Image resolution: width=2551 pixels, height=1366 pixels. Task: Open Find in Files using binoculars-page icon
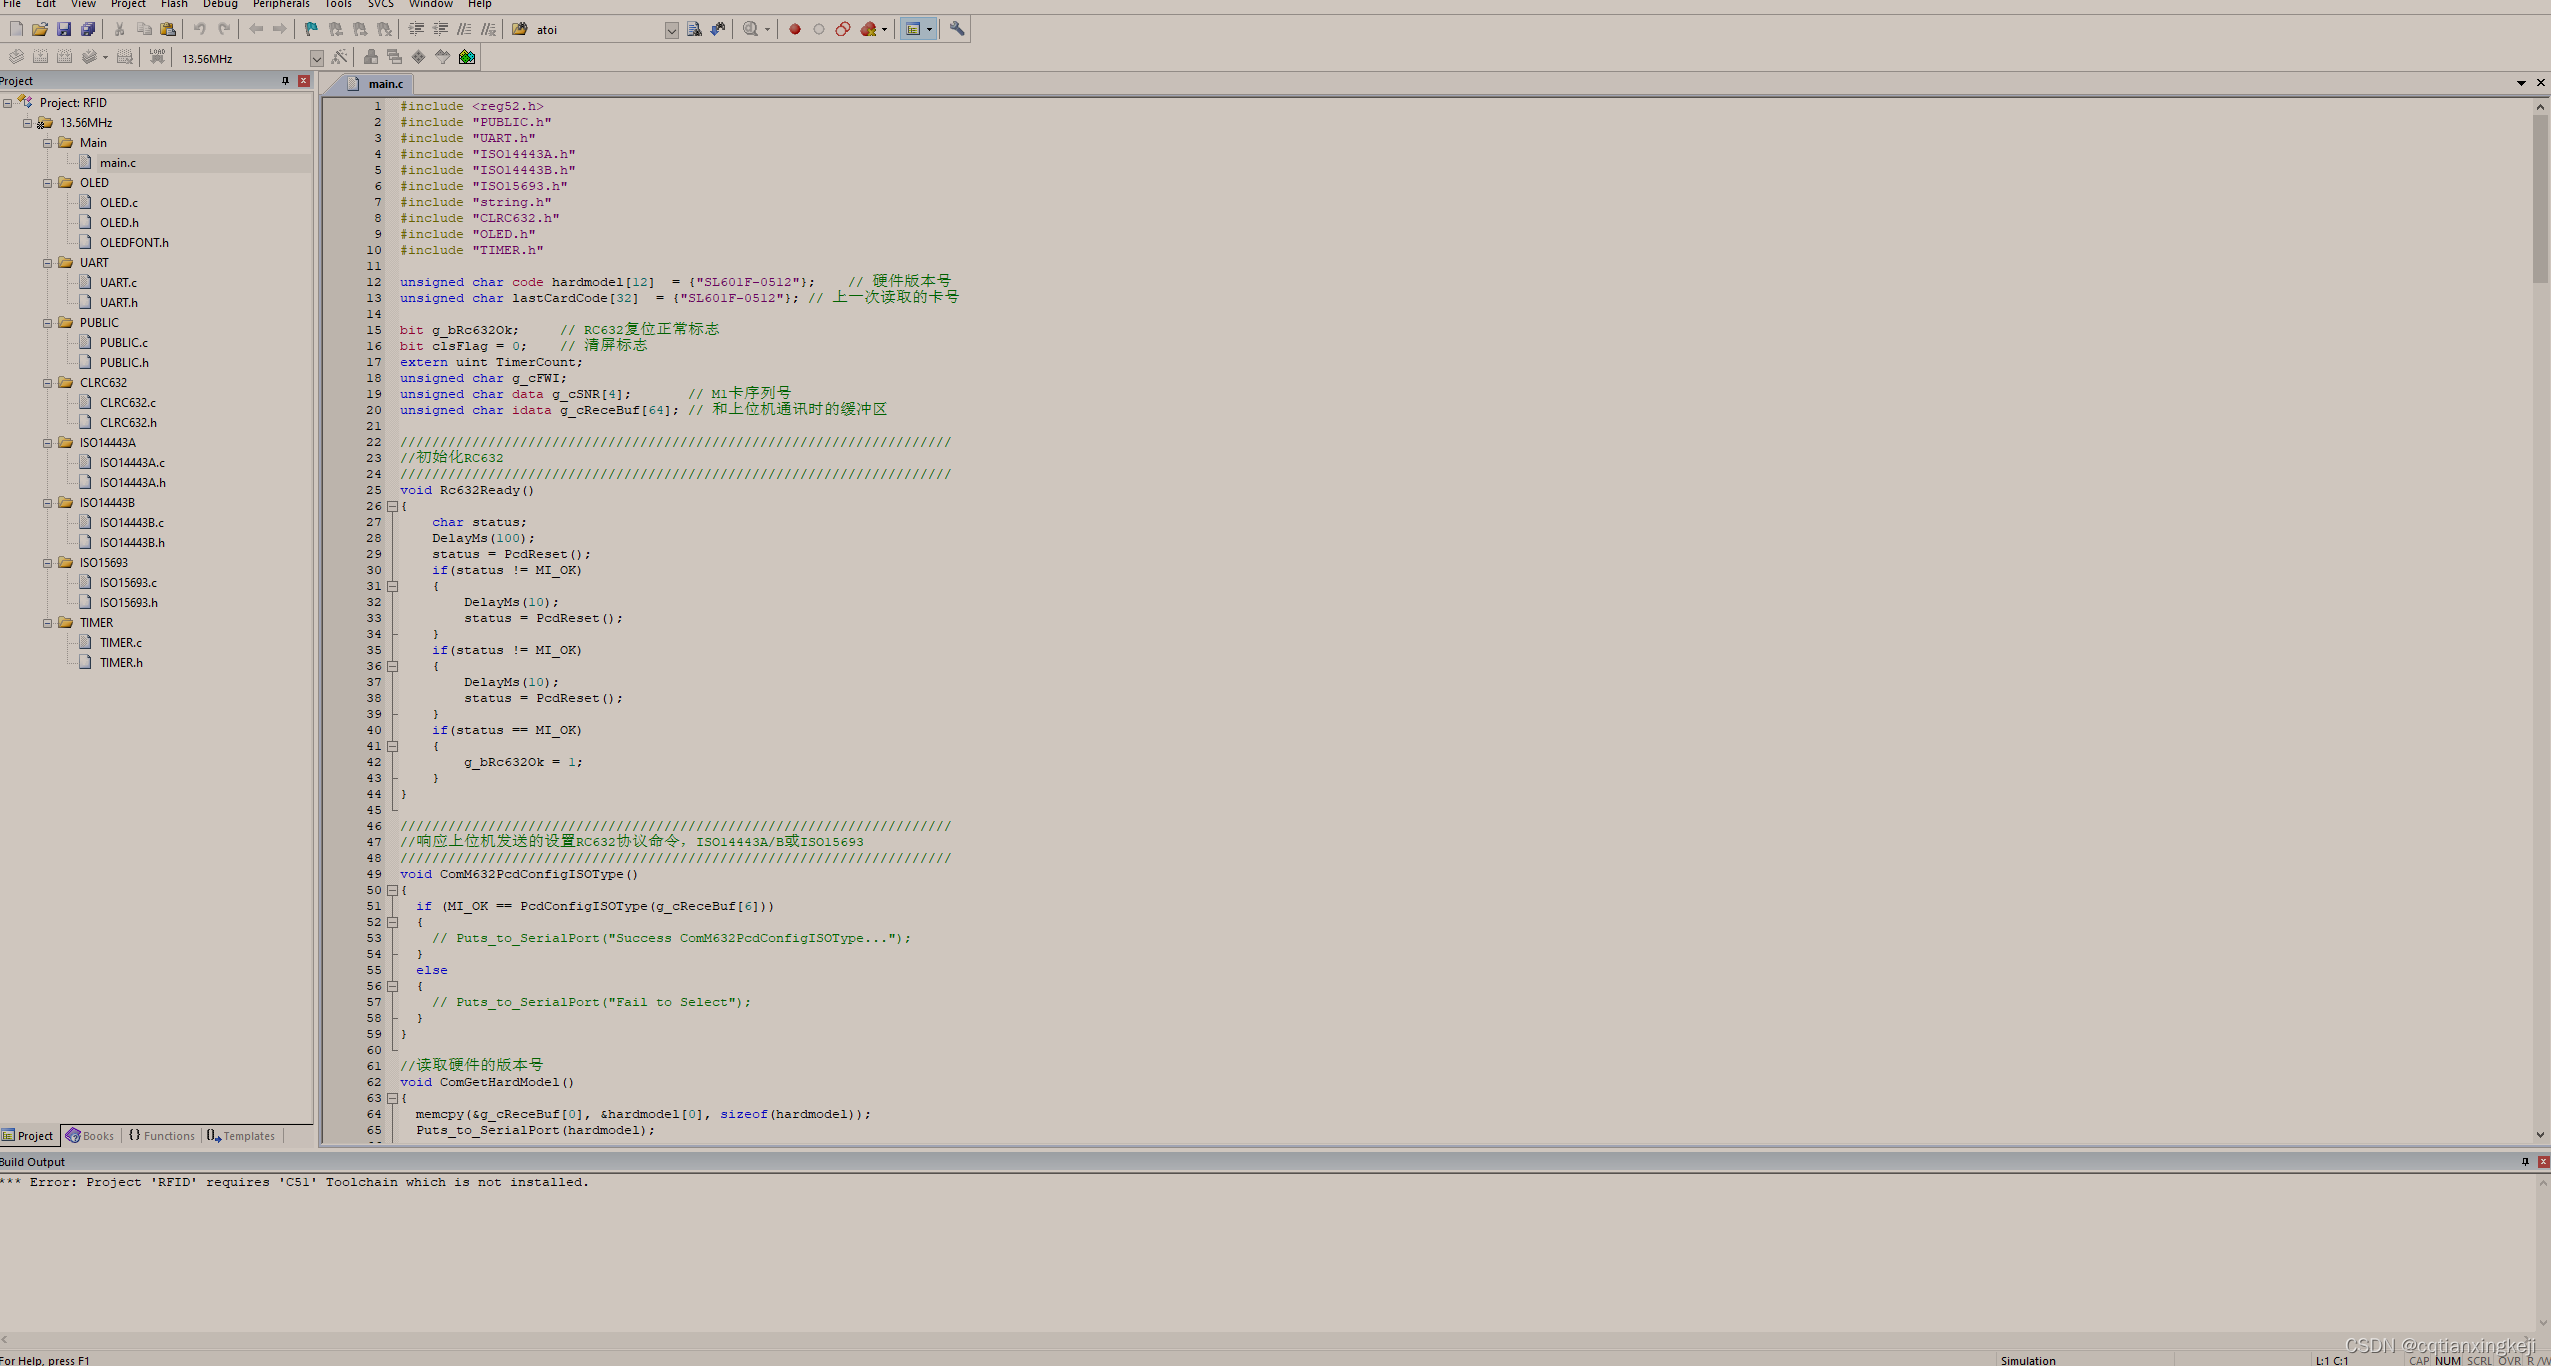click(x=694, y=29)
